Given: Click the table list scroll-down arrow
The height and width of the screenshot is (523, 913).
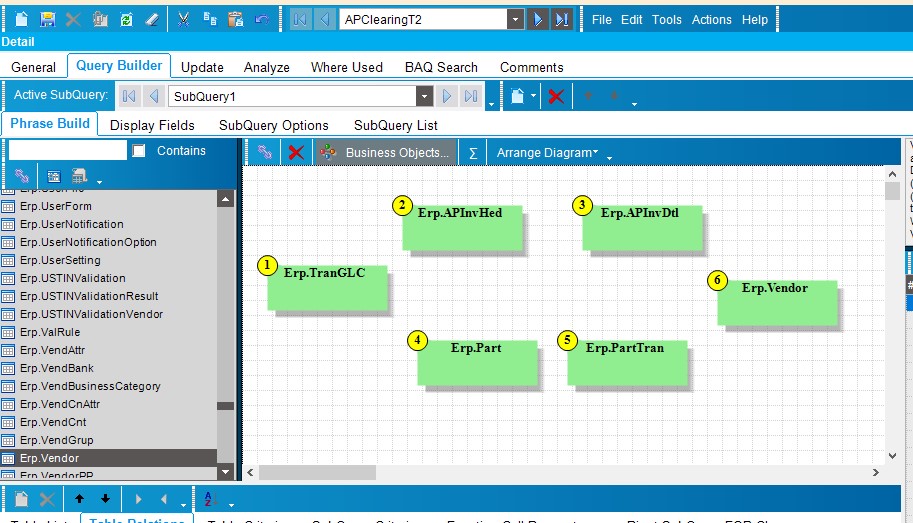Looking at the screenshot, I should tap(225, 472).
